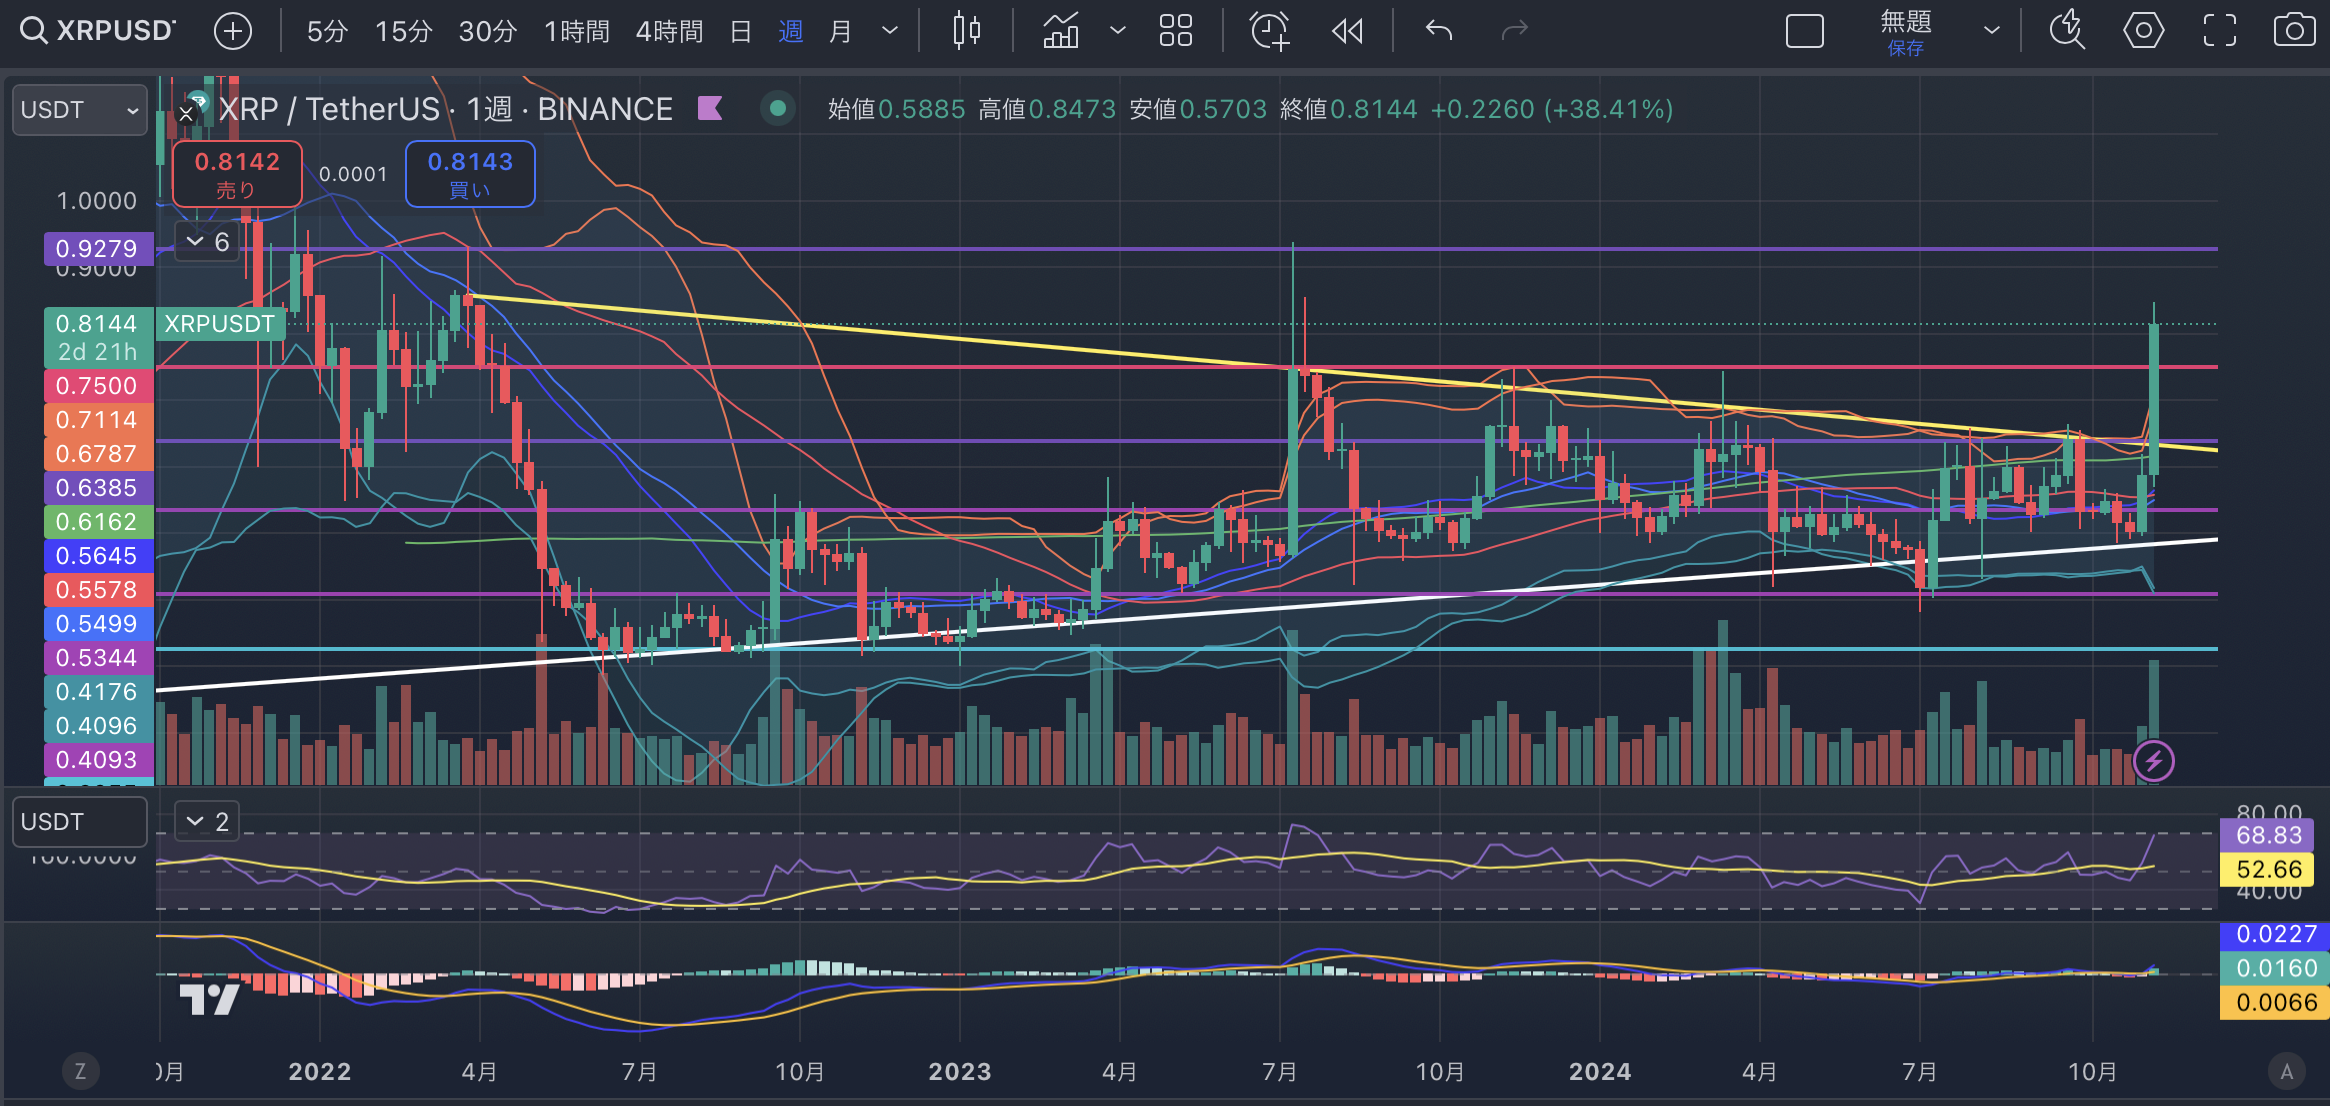The width and height of the screenshot is (2330, 1106).
Task: Click spread value 0.0001
Action: pyautogui.click(x=353, y=174)
